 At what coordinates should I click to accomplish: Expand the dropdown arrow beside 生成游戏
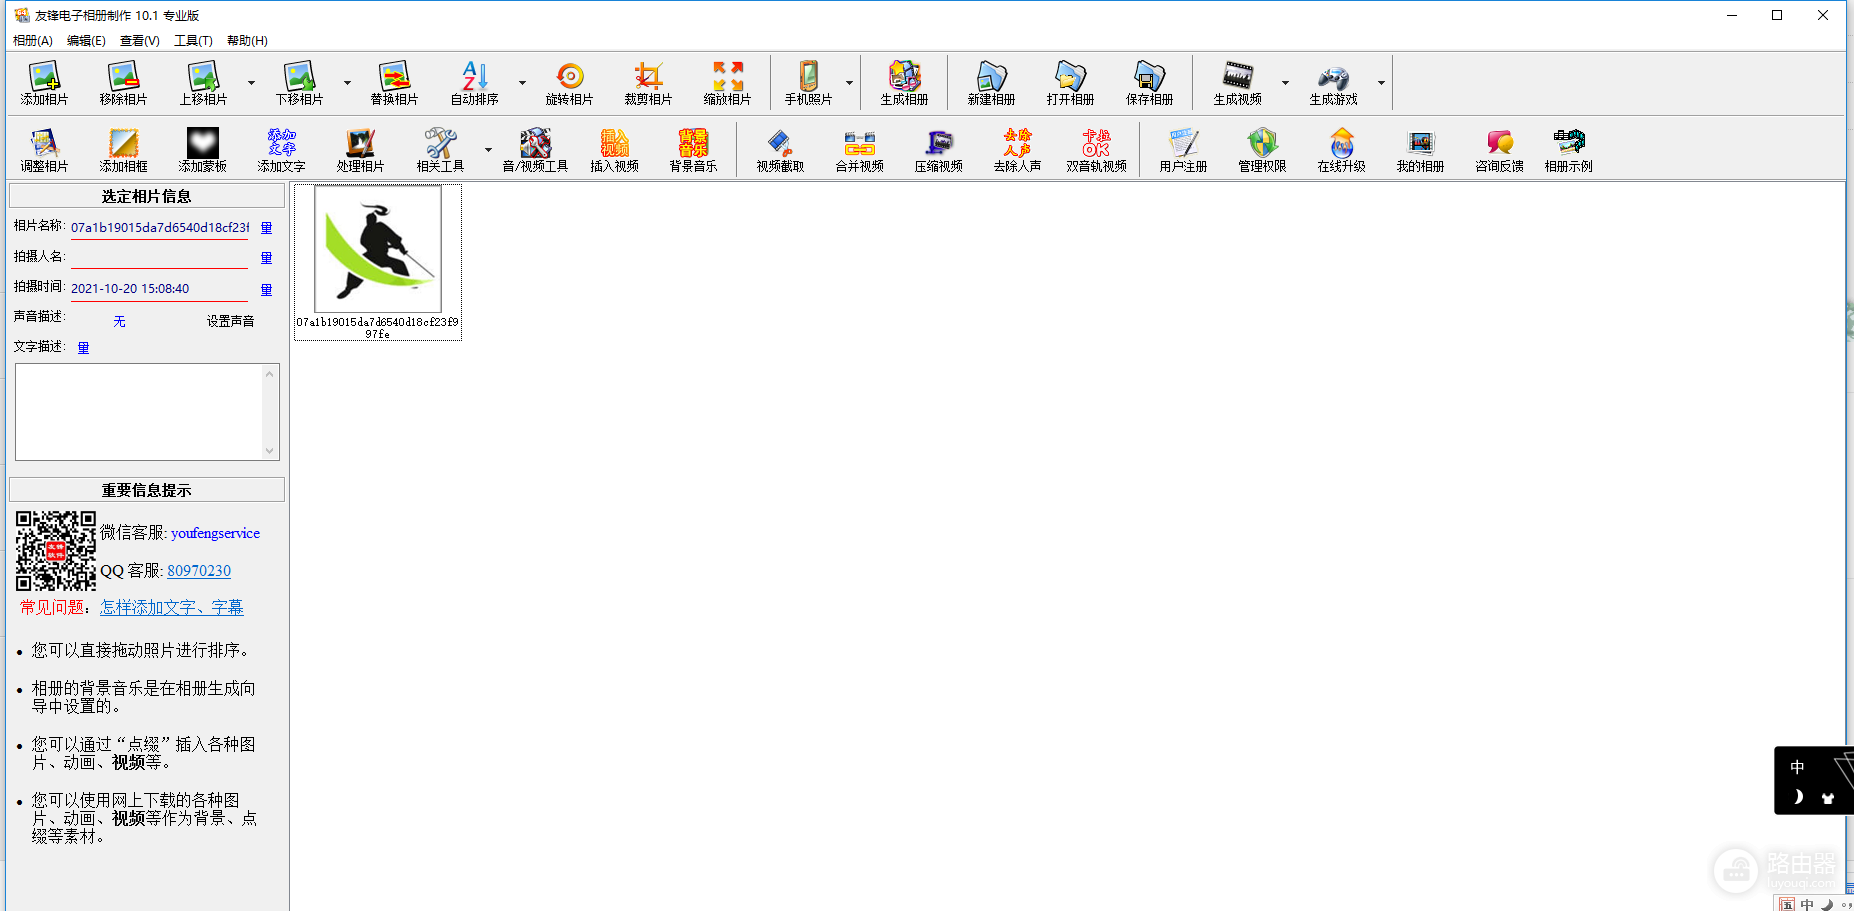point(1381,83)
